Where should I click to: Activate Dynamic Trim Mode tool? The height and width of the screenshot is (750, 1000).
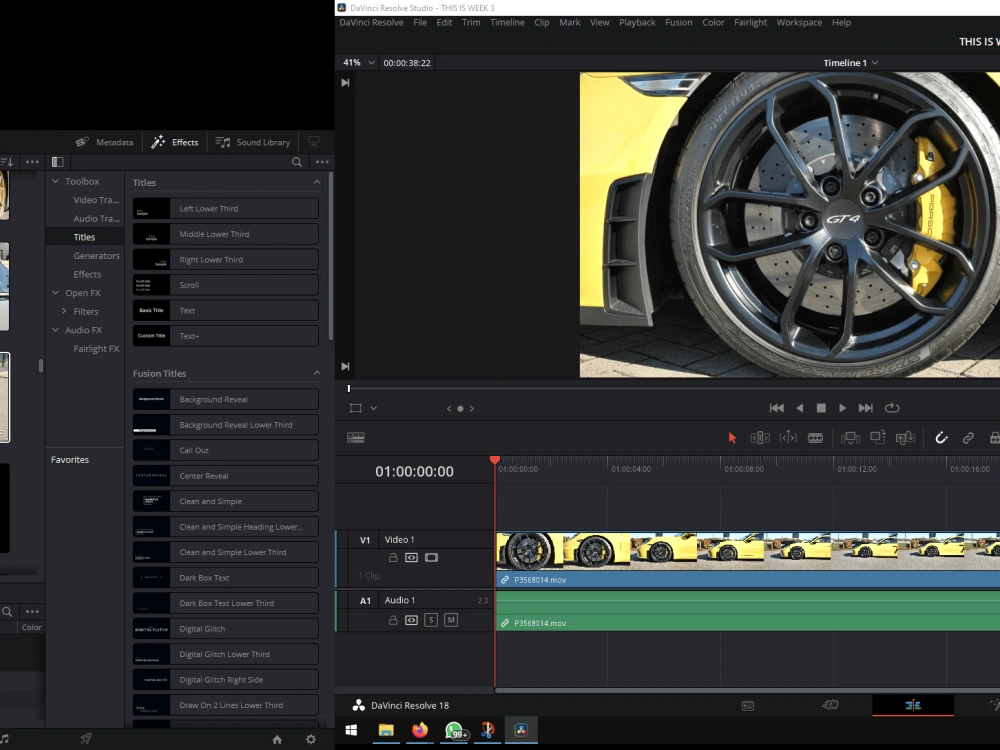788,438
